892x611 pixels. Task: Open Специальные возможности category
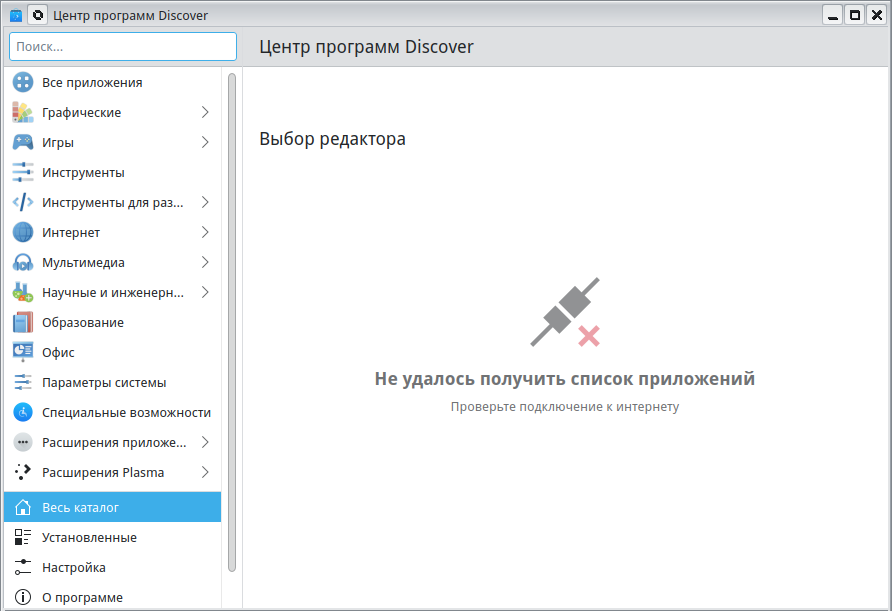click(x=113, y=412)
